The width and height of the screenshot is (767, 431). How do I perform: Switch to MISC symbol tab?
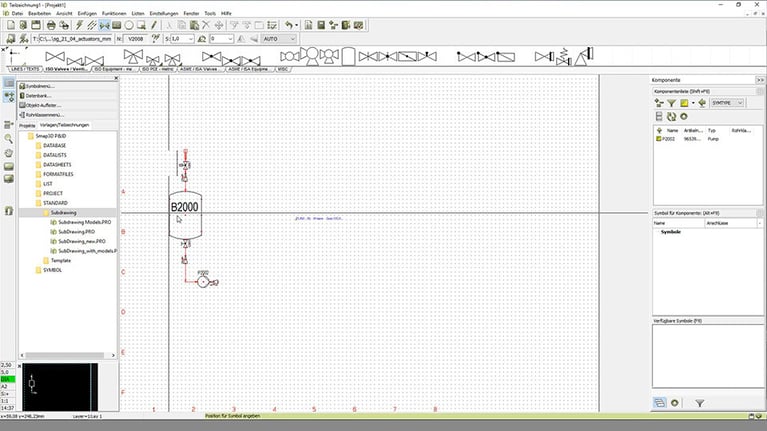click(283, 69)
